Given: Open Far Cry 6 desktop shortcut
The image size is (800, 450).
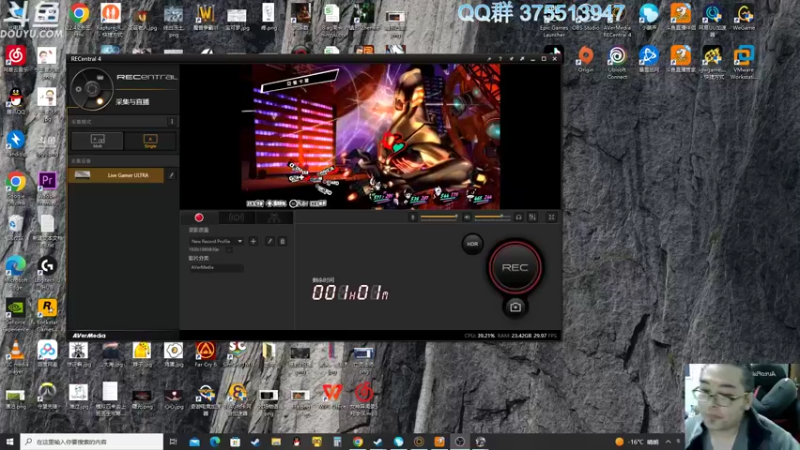Looking at the screenshot, I should point(205,354).
